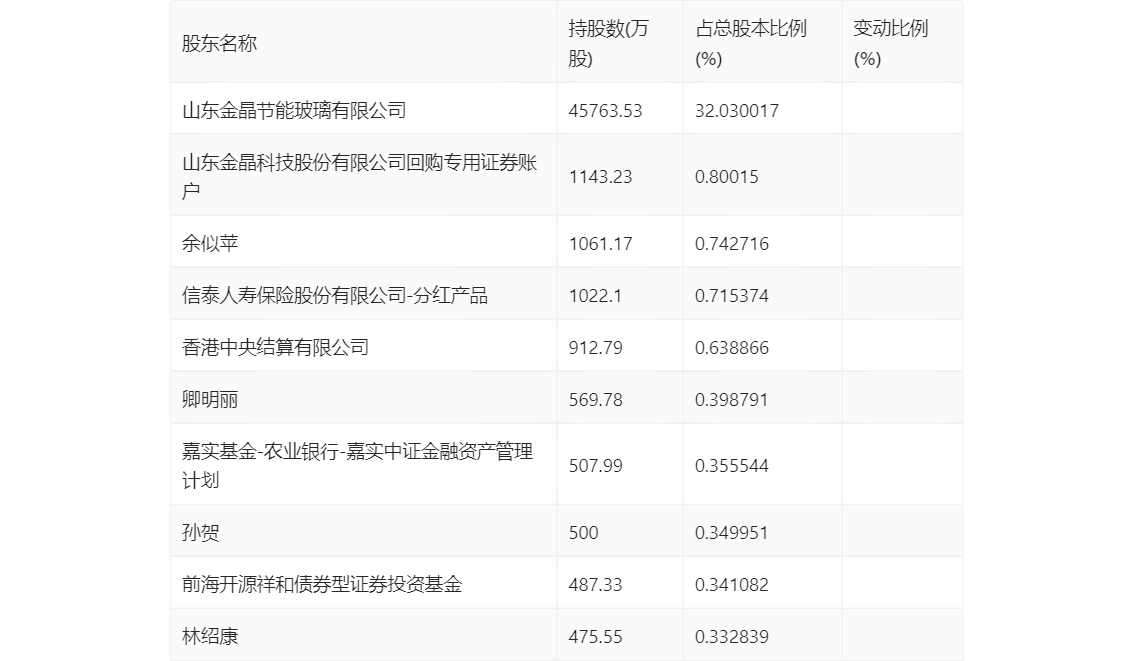Select 山东金晶科技股份有限公司回购专用证券账户 row name
The width and height of the screenshot is (1134, 661).
click(x=359, y=176)
